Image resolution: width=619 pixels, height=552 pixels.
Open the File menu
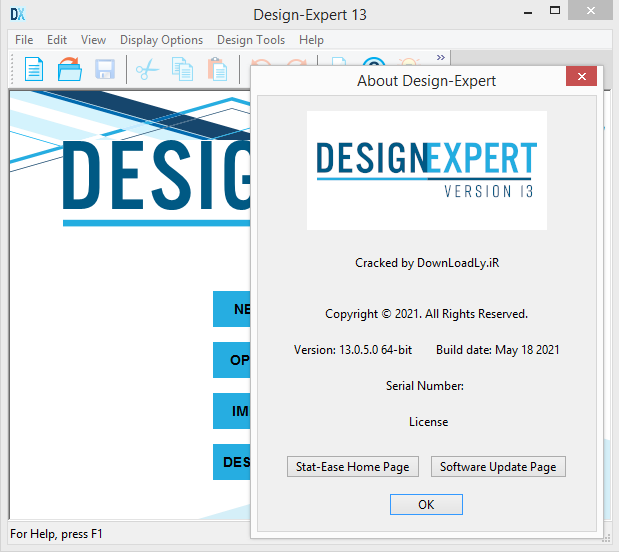pos(24,40)
